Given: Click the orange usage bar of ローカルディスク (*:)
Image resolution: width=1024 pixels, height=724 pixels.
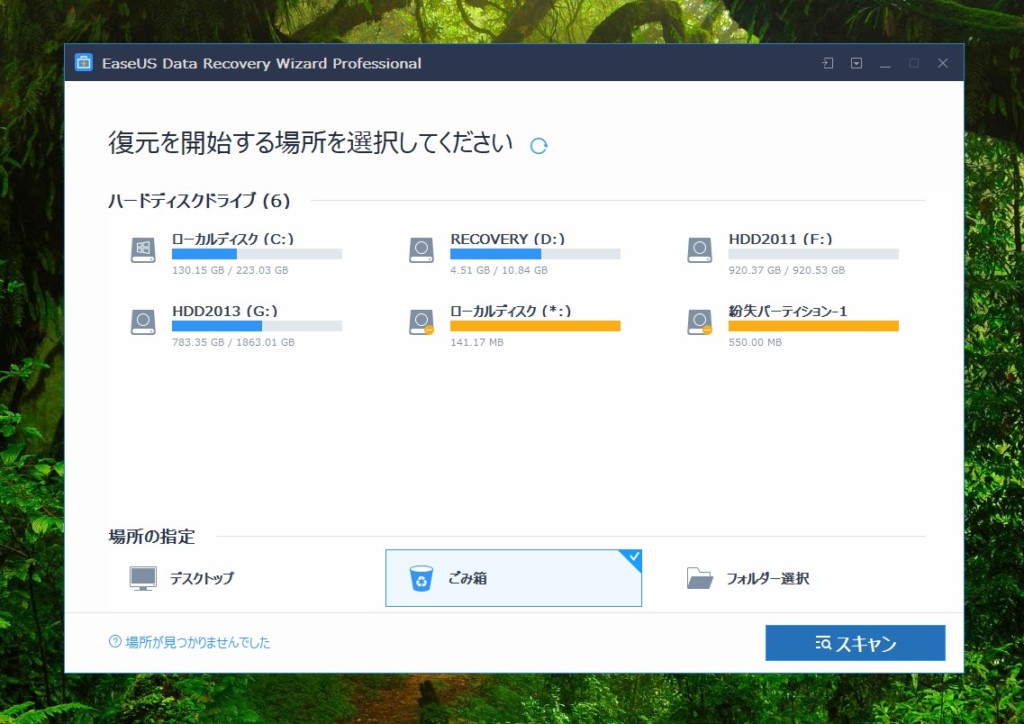Looking at the screenshot, I should pos(535,326).
